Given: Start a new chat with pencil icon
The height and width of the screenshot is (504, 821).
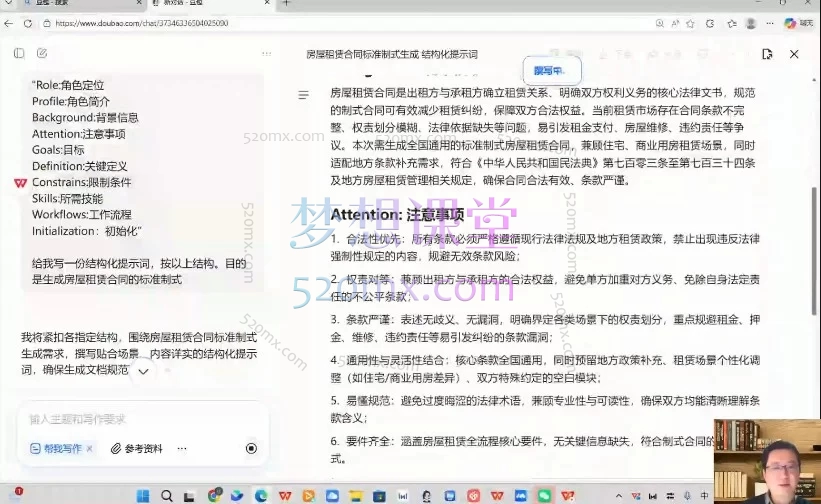Looking at the screenshot, I should pos(42,53).
